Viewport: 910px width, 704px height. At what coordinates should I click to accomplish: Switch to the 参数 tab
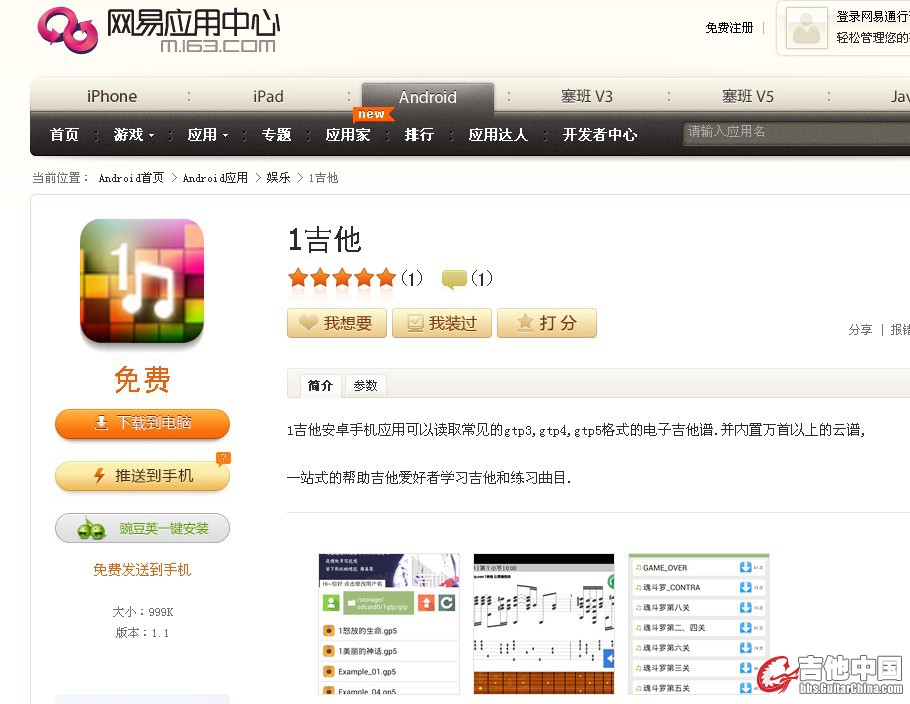365,386
